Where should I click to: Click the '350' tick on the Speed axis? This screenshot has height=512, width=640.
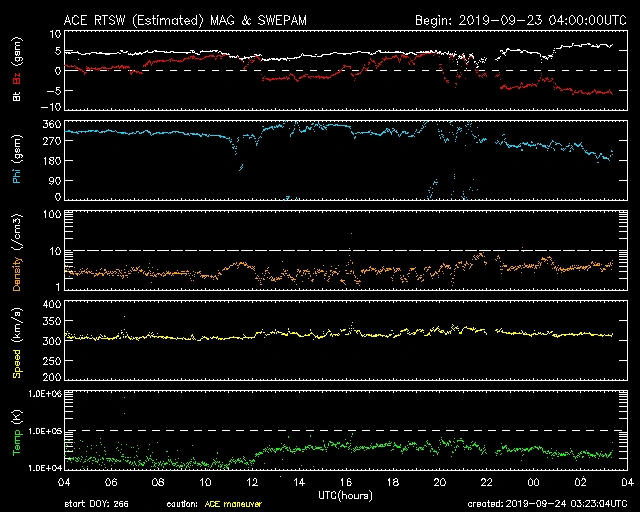(x=52, y=321)
